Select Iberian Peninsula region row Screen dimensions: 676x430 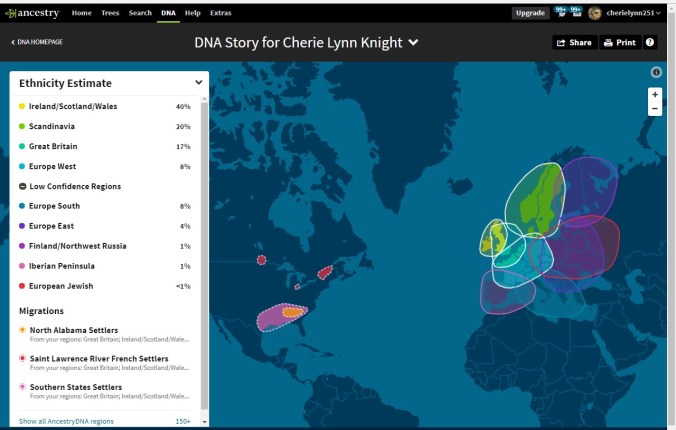pos(105,266)
